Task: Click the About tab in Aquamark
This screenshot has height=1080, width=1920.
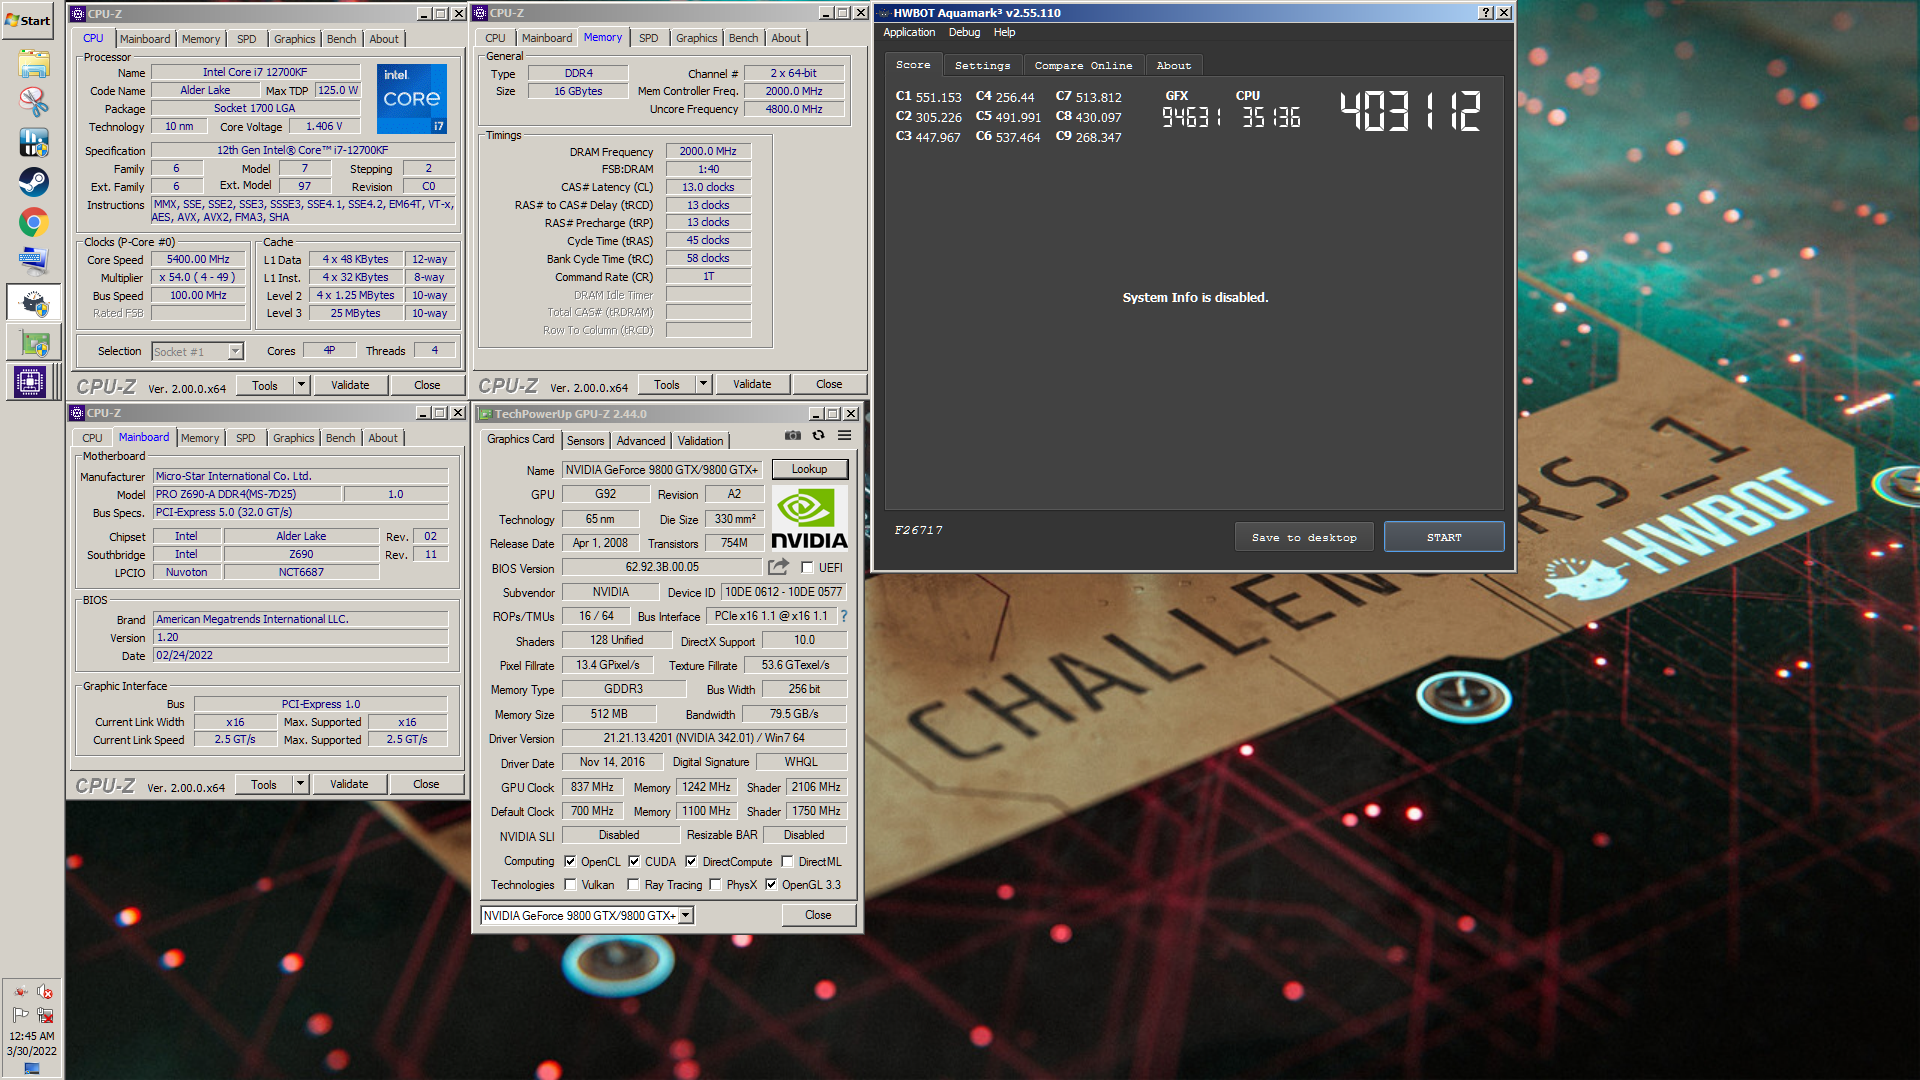Action: (1174, 66)
